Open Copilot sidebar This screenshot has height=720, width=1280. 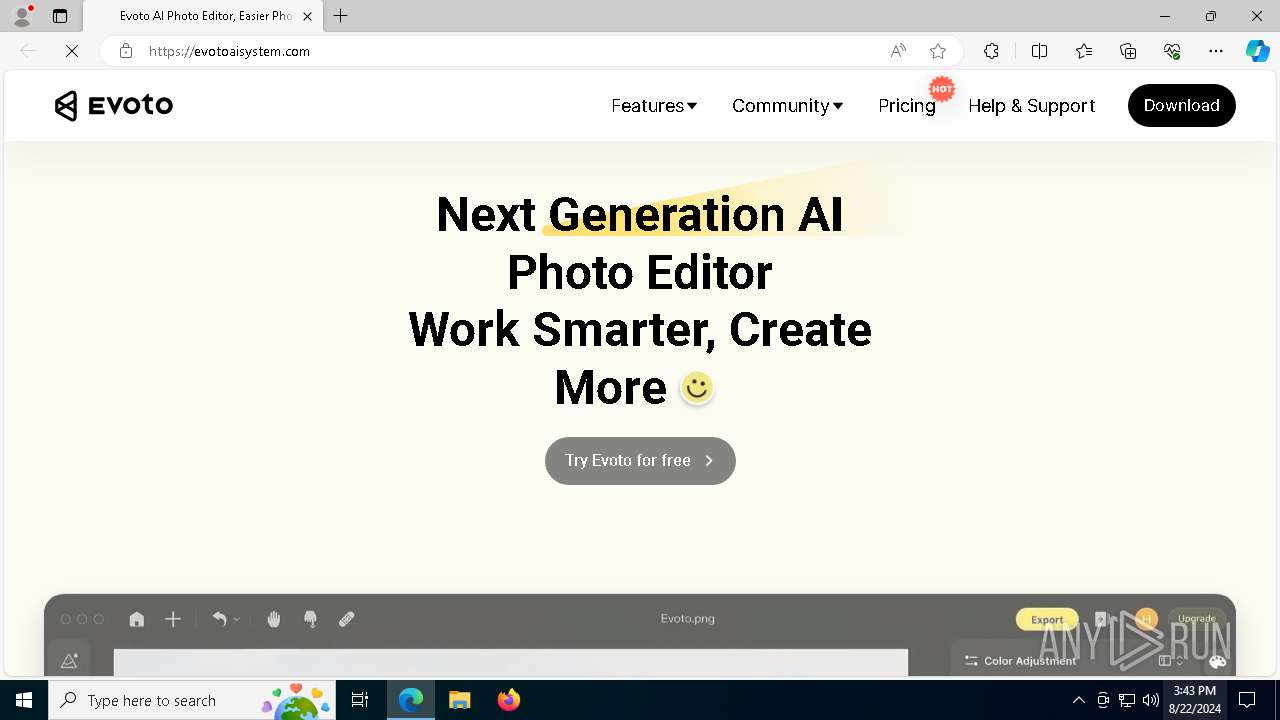point(1257,51)
